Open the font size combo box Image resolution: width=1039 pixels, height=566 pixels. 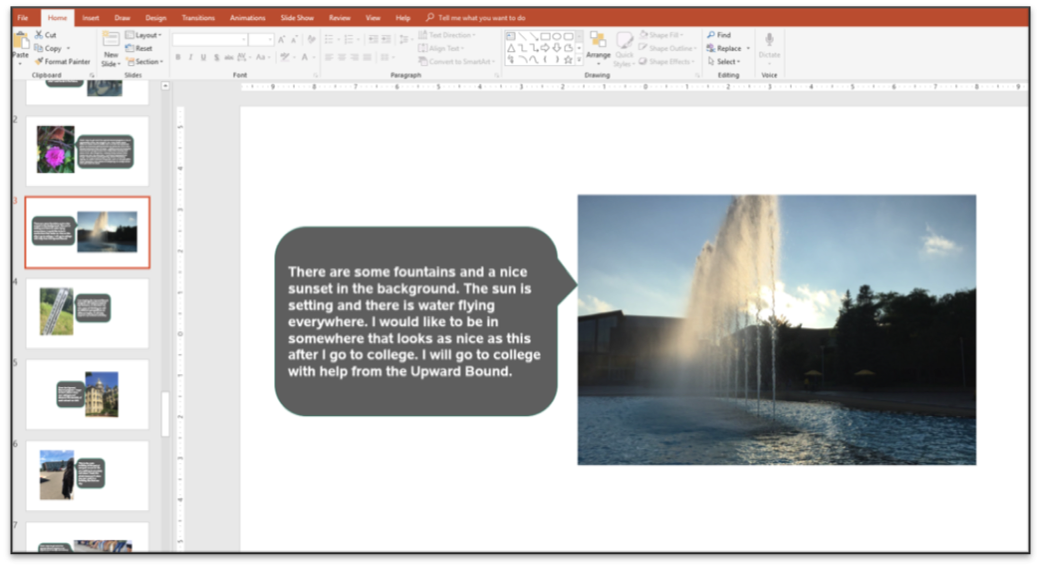(261, 40)
